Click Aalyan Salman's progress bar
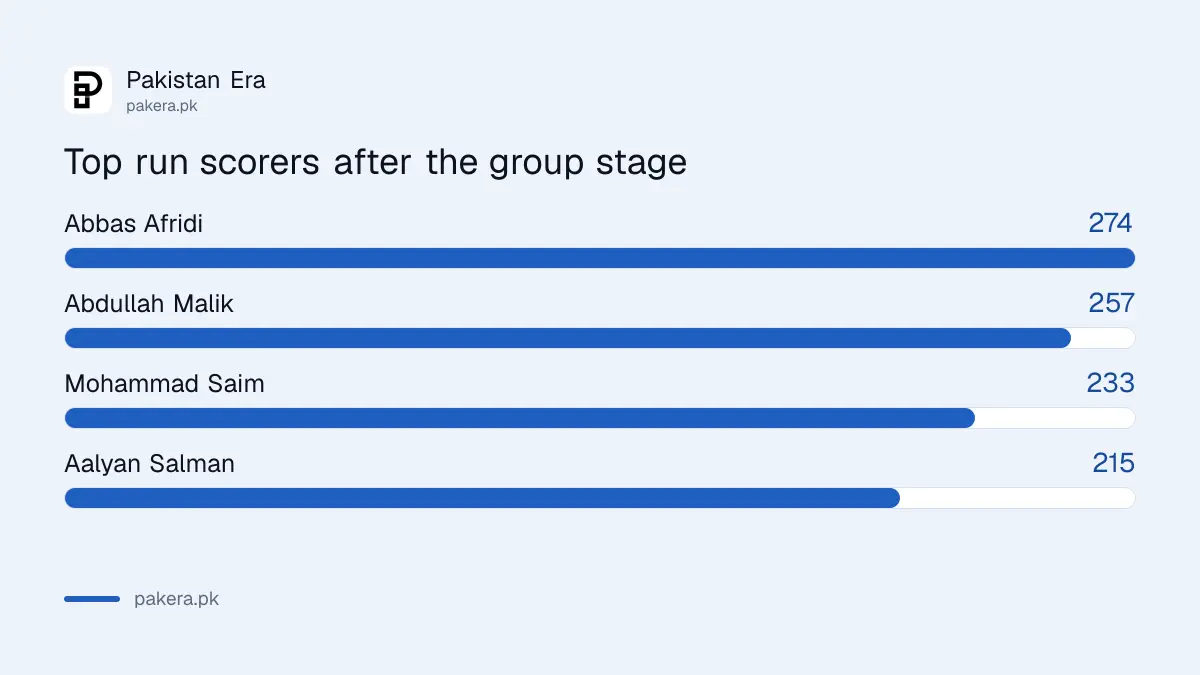The image size is (1200, 675). 600,498
